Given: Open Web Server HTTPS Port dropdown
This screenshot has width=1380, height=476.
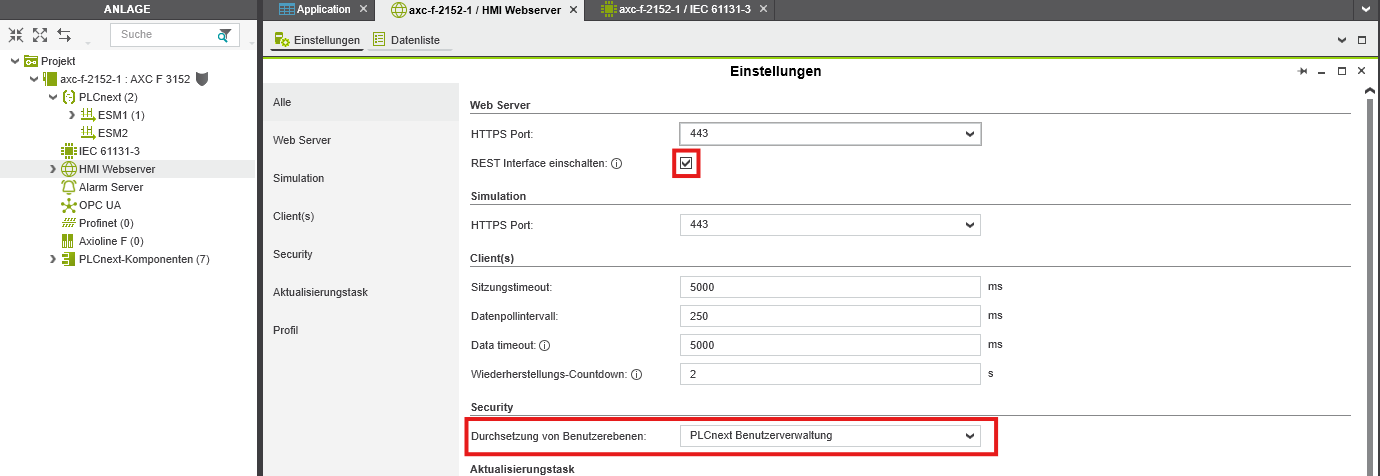Looking at the screenshot, I should (830, 134).
